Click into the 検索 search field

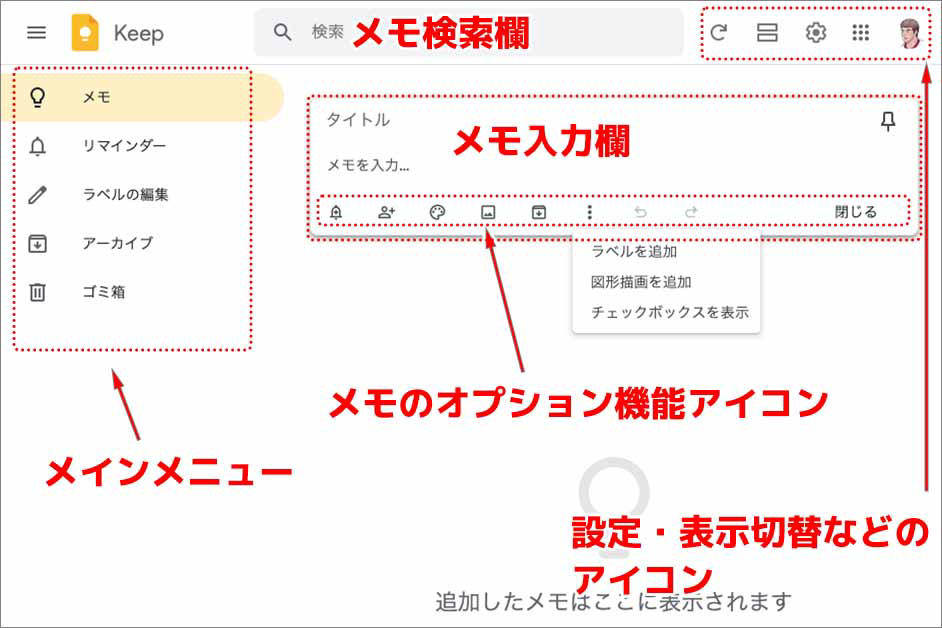click(x=469, y=32)
